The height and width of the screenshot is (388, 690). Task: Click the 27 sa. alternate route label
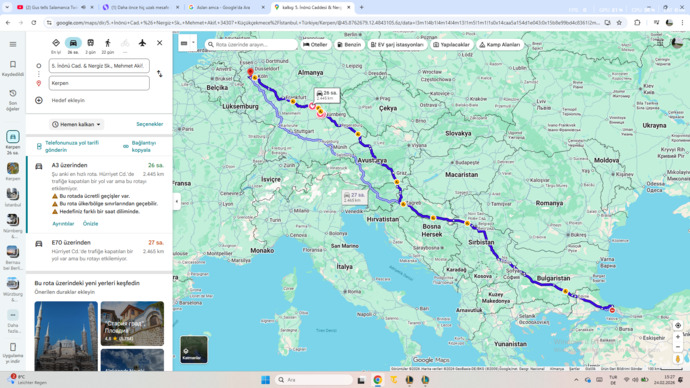click(x=355, y=197)
